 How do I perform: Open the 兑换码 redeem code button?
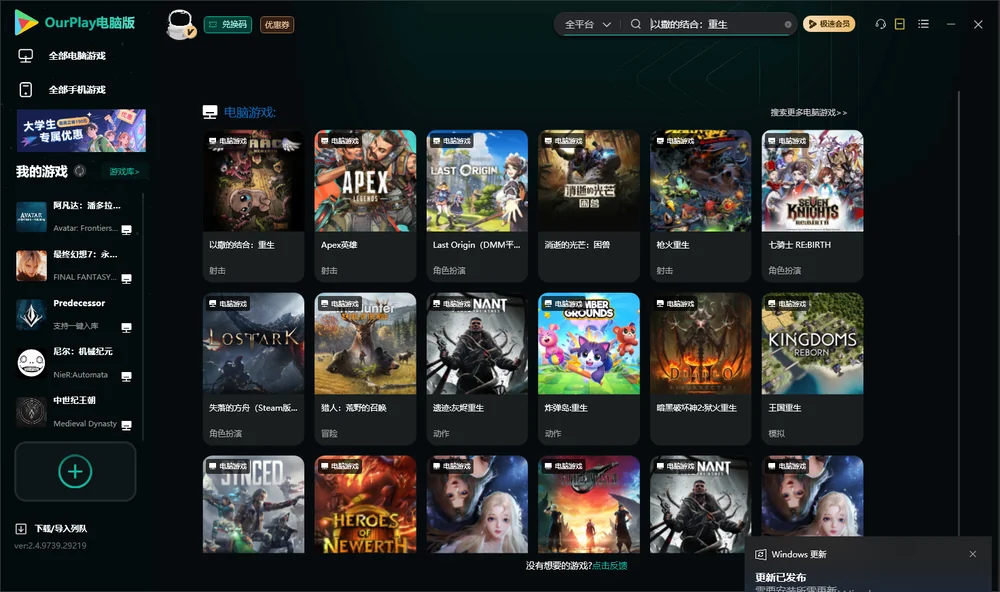[228, 24]
